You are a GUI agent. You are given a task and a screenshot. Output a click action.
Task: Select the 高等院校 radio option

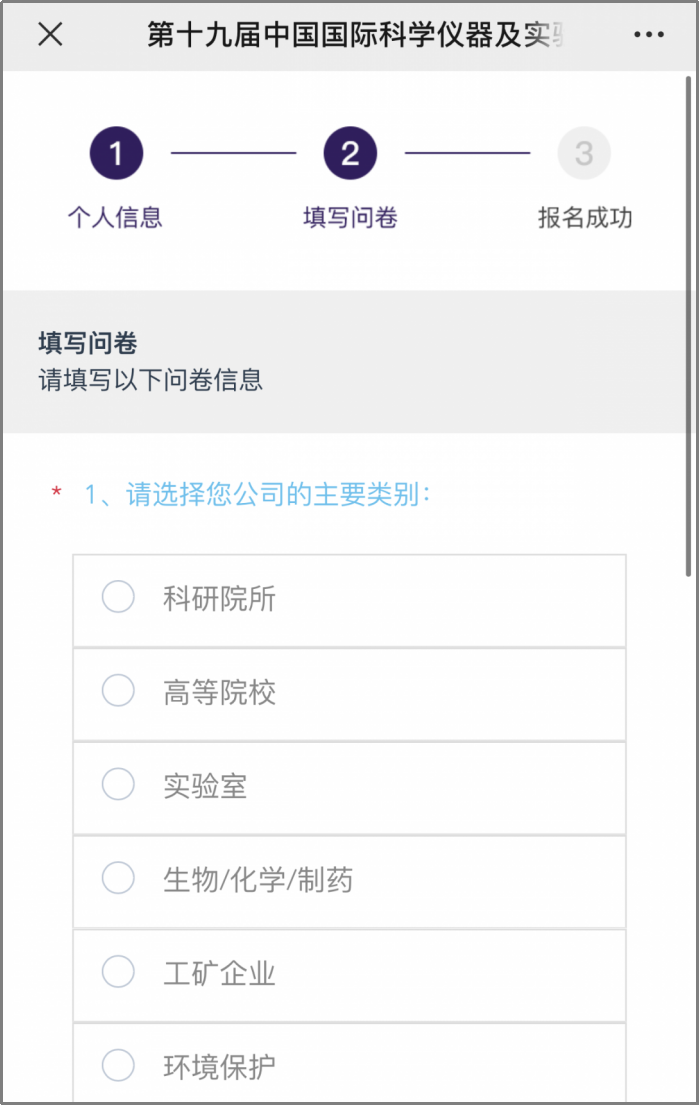(x=118, y=691)
